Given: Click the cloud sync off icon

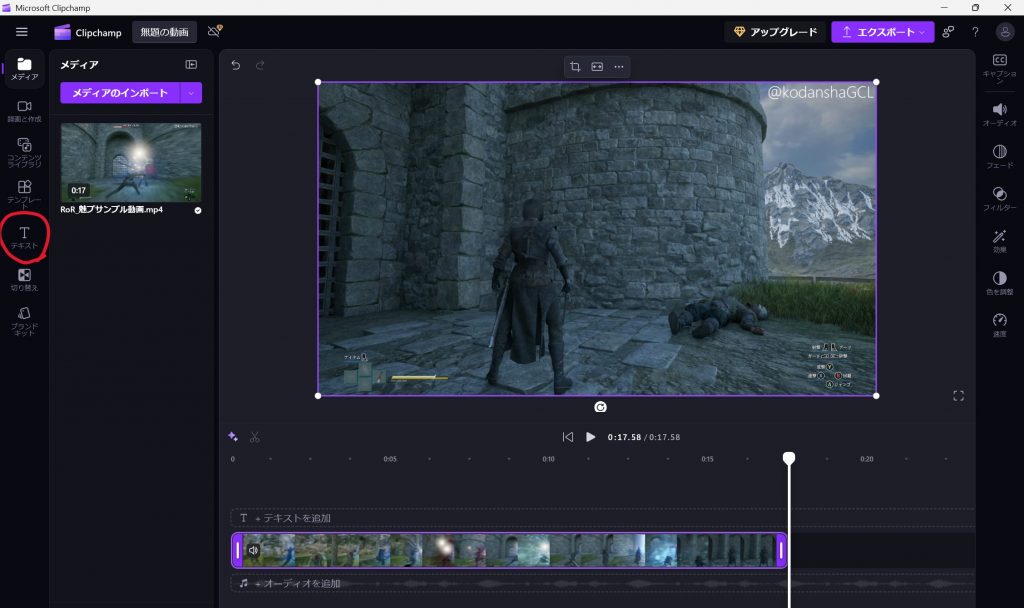Looking at the screenshot, I should 215,31.
